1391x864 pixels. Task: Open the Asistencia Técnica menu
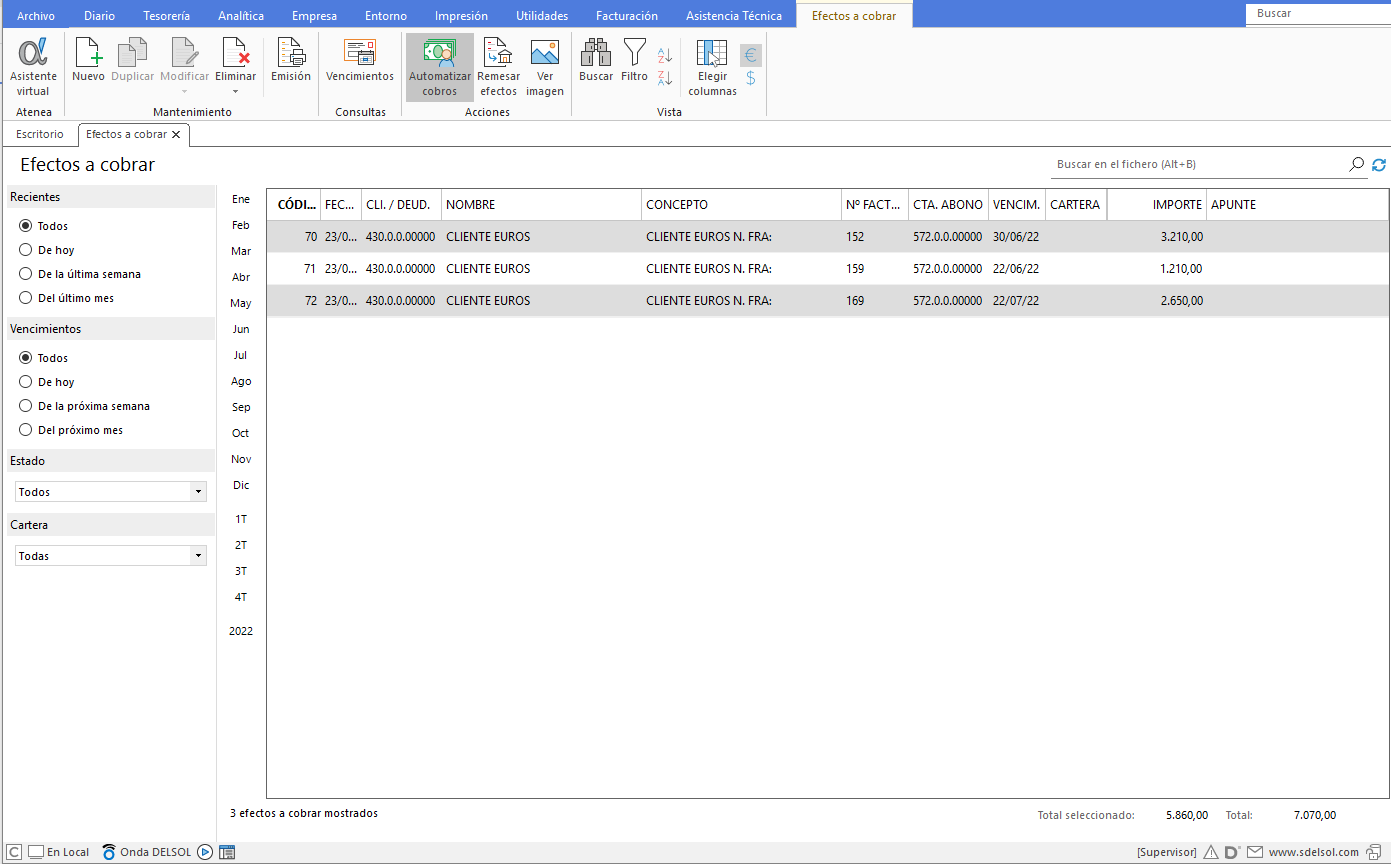tap(734, 16)
